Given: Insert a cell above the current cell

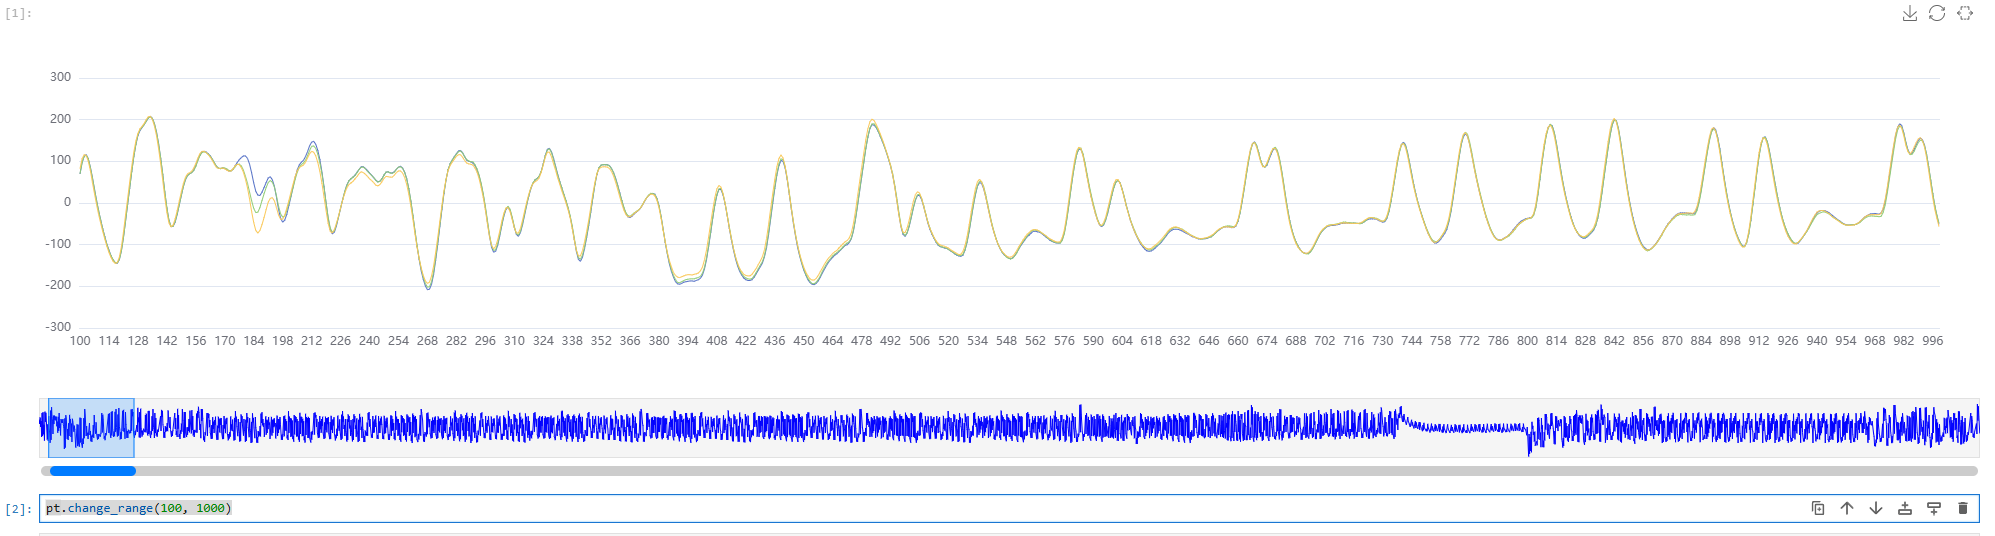Looking at the screenshot, I should pos(1905,508).
